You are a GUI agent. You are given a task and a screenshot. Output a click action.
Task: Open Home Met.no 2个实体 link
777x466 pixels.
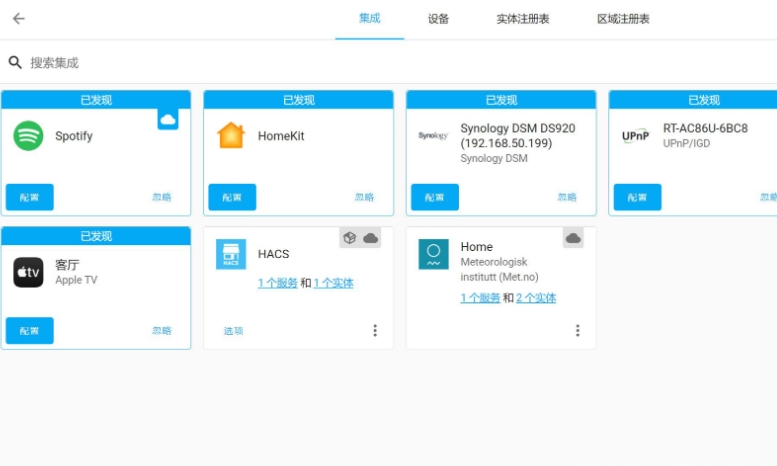click(536, 298)
